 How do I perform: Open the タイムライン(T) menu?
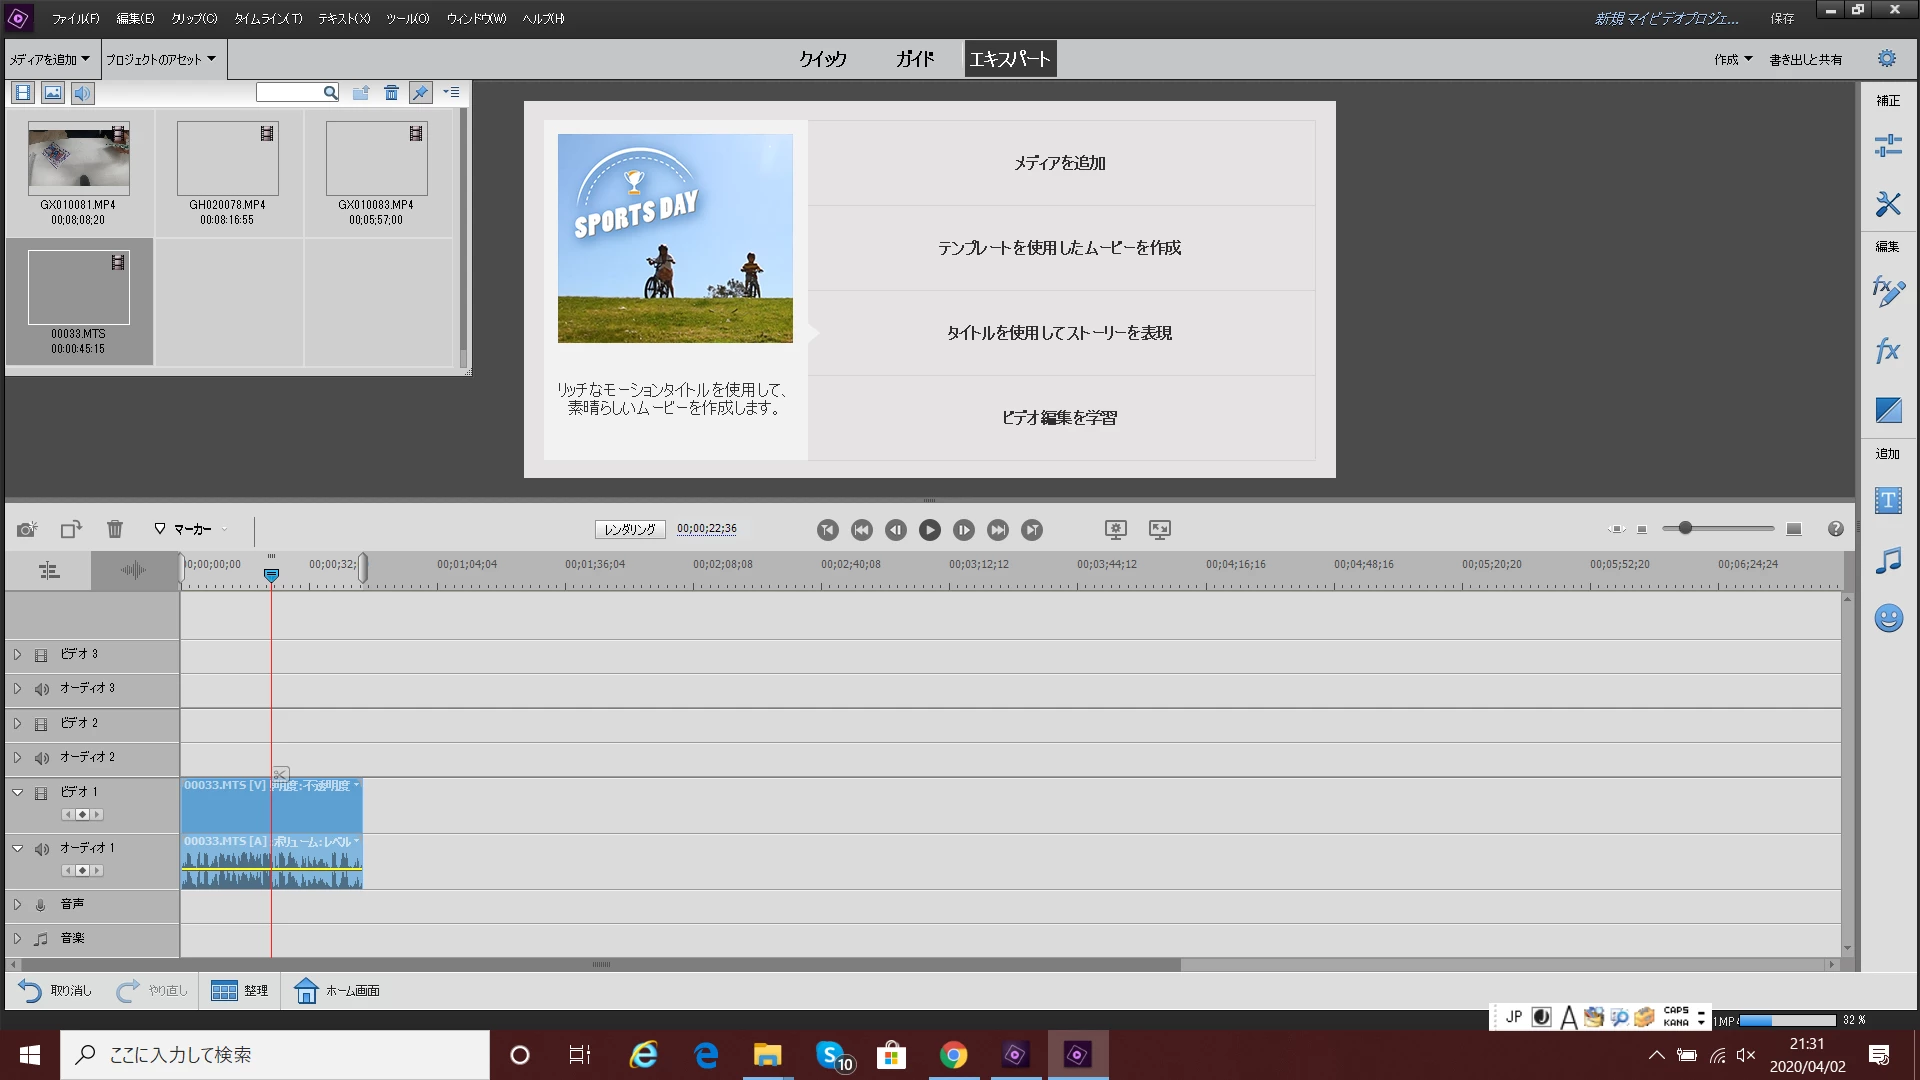[268, 18]
